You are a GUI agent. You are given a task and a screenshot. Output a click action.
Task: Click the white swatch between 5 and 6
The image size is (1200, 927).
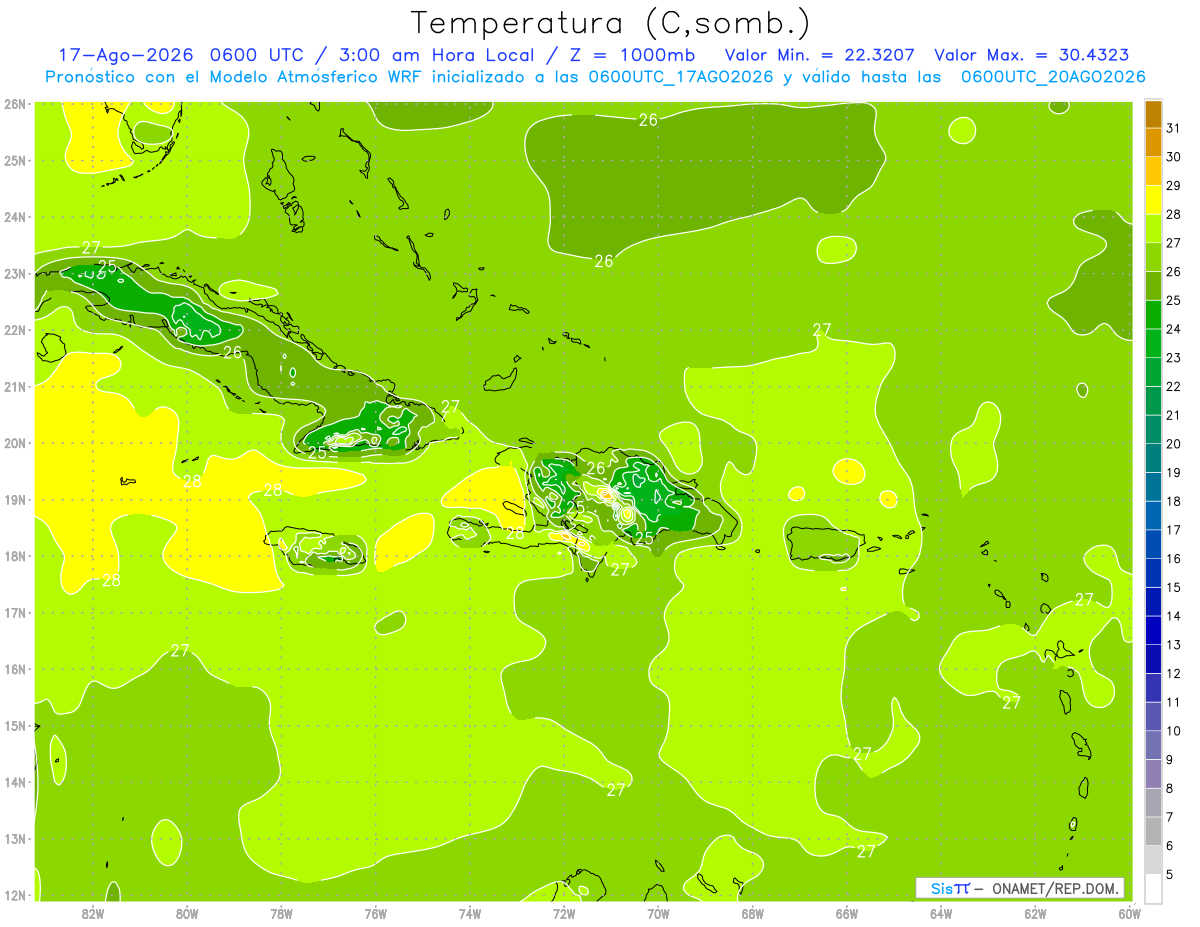tap(1153, 860)
